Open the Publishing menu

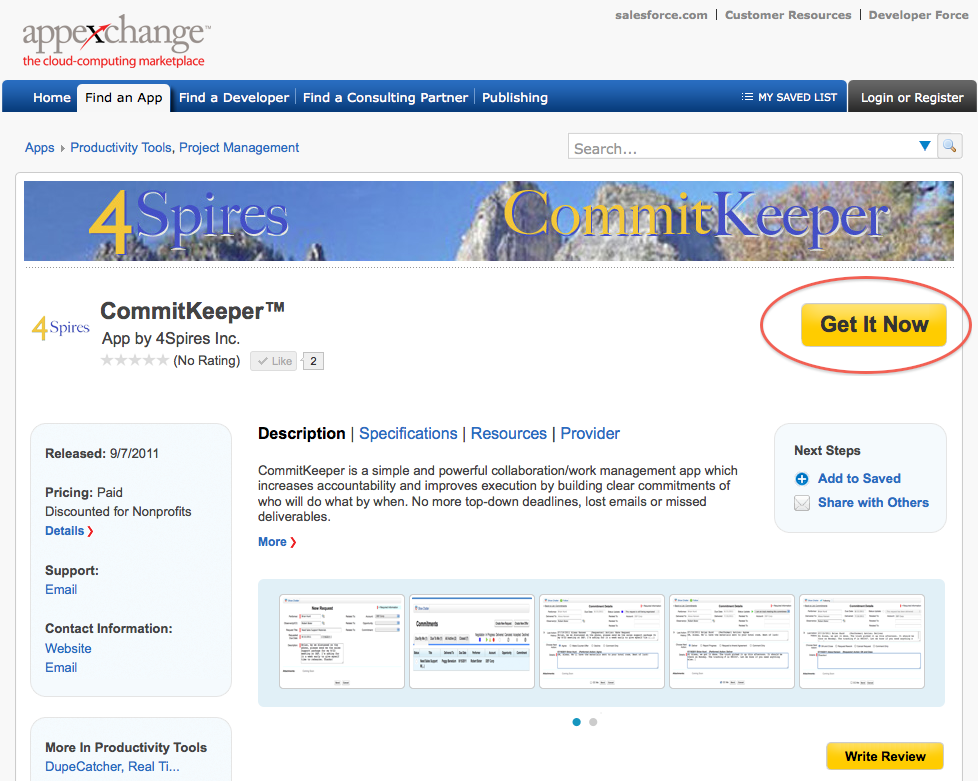pos(514,97)
